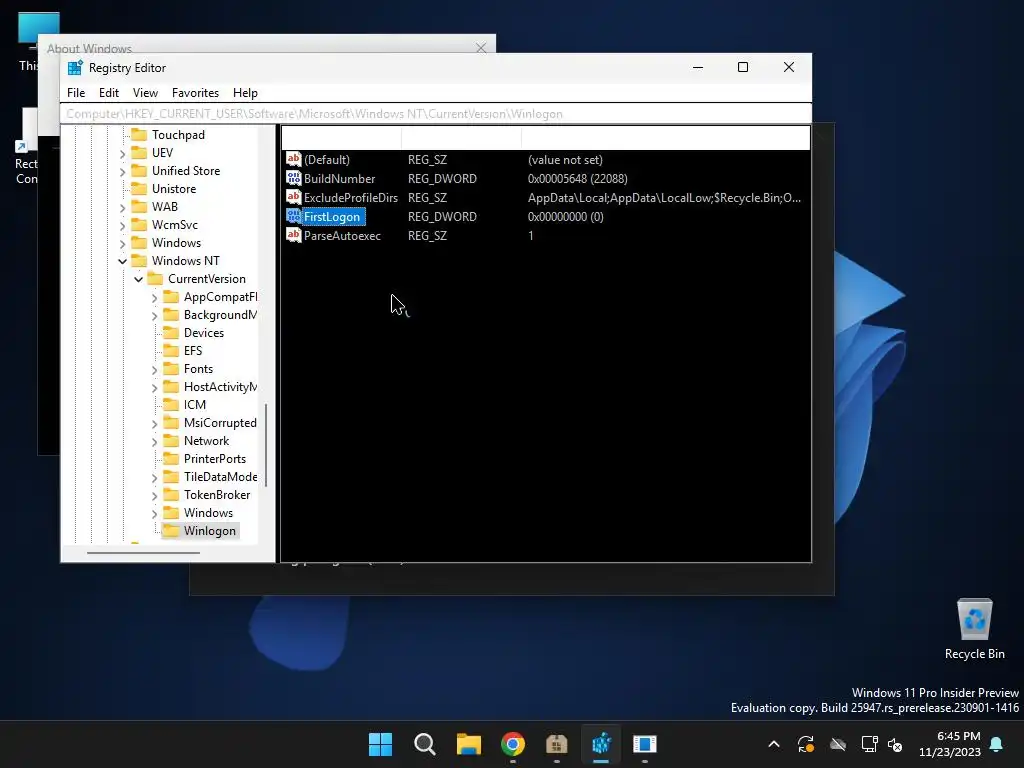Open the File menu
This screenshot has width=1024, height=768.
click(x=76, y=93)
